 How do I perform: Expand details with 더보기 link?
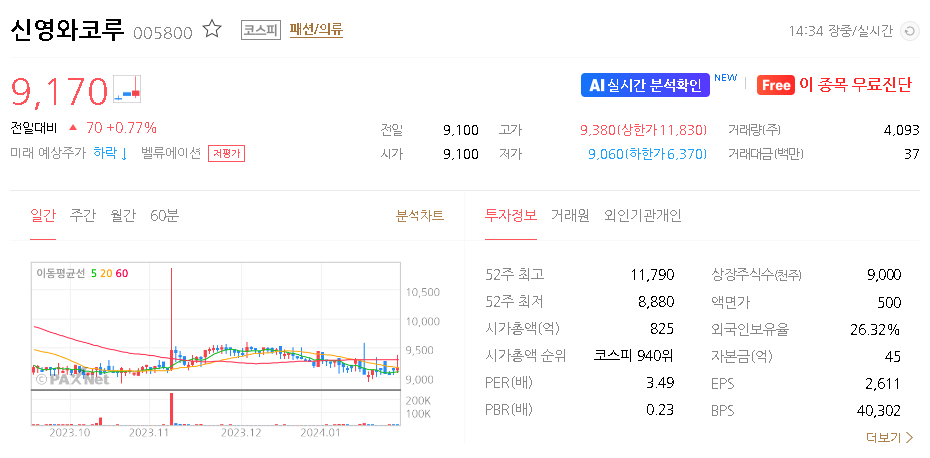(890, 438)
